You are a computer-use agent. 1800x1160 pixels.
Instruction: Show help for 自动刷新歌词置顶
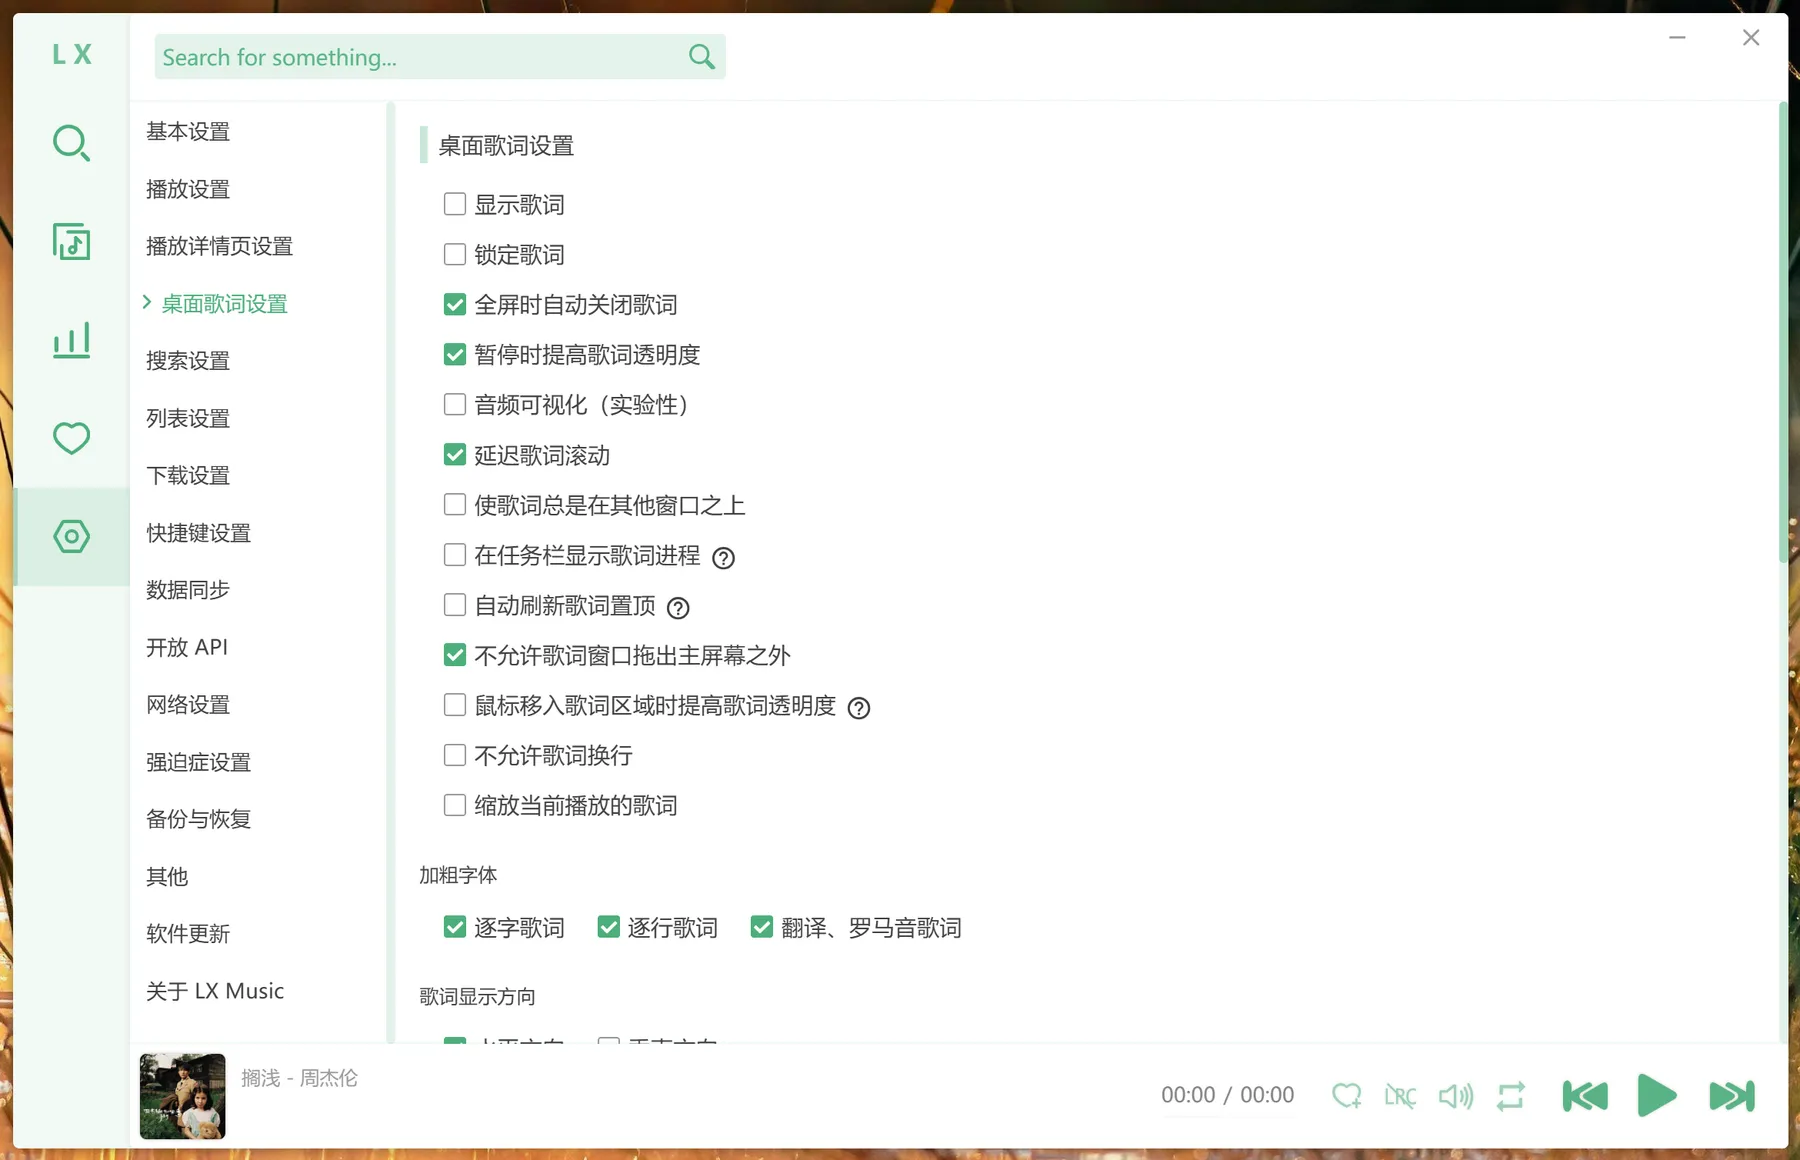click(678, 608)
